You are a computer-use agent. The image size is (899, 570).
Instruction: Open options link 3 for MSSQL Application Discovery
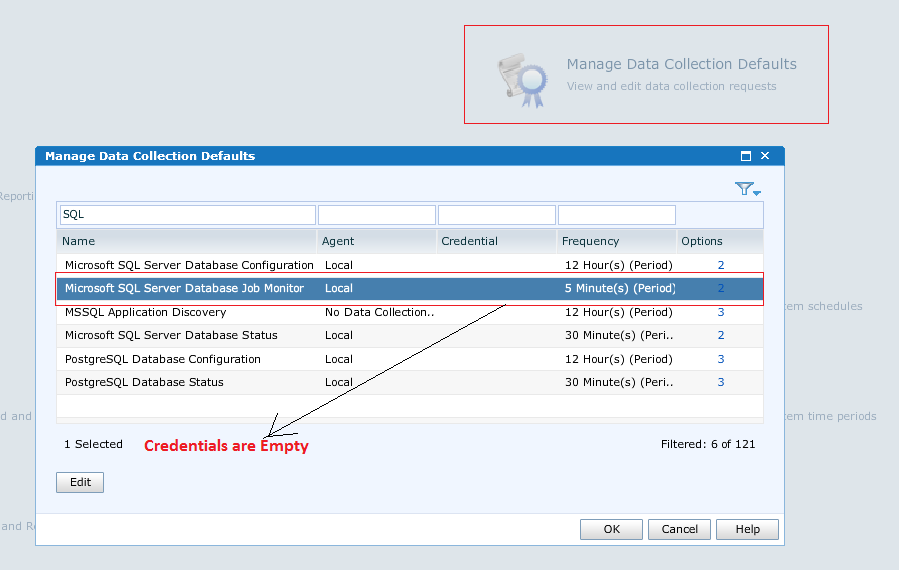pyautogui.click(x=721, y=312)
